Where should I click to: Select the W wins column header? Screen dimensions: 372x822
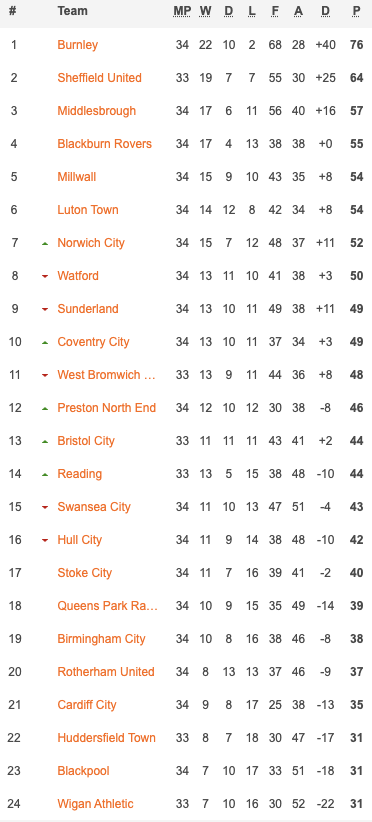(x=205, y=11)
